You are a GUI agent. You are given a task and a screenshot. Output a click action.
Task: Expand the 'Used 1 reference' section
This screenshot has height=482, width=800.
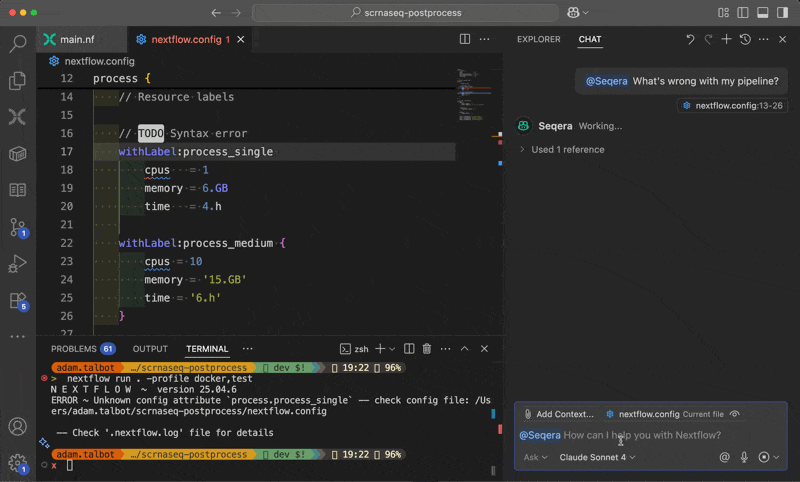click(x=567, y=150)
